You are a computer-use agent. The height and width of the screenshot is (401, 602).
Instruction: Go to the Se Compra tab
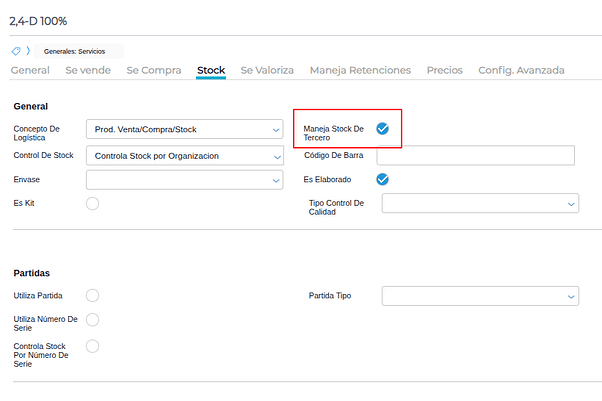point(154,71)
